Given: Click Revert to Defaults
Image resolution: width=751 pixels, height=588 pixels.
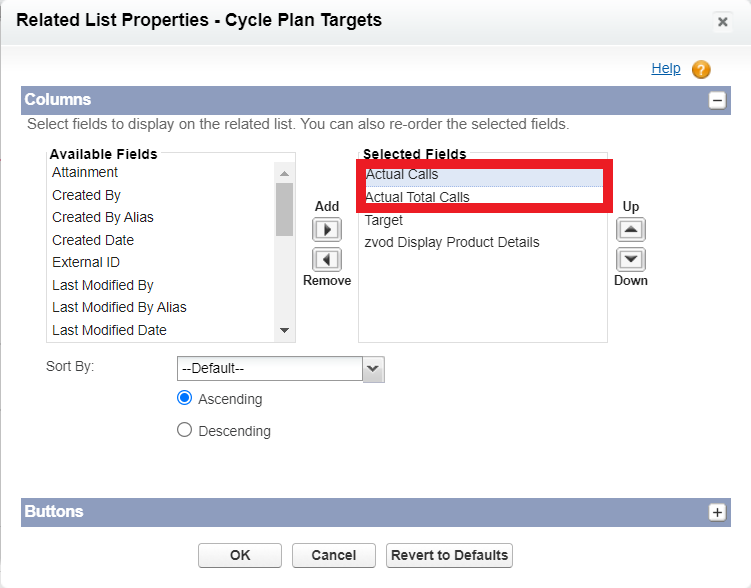Looking at the screenshot, I should coord(450,556).
